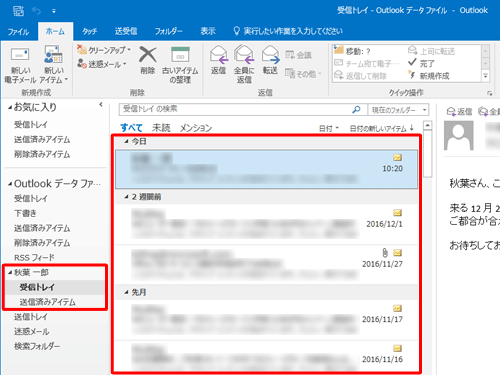
Task: Click the Tell Me search box with lightbulb
Action: click(288, 31)
